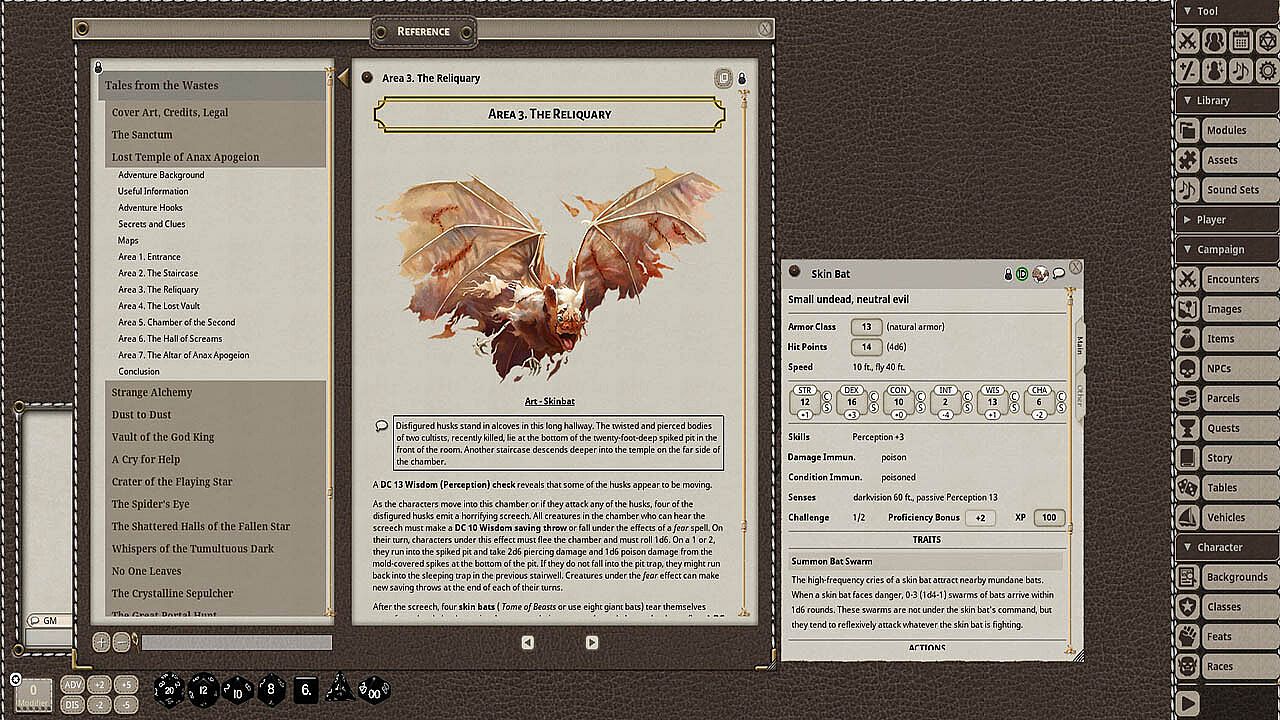
Task: Open the Combat Tracker crossed-swords tool
Action: click(x=1187, y=41)
